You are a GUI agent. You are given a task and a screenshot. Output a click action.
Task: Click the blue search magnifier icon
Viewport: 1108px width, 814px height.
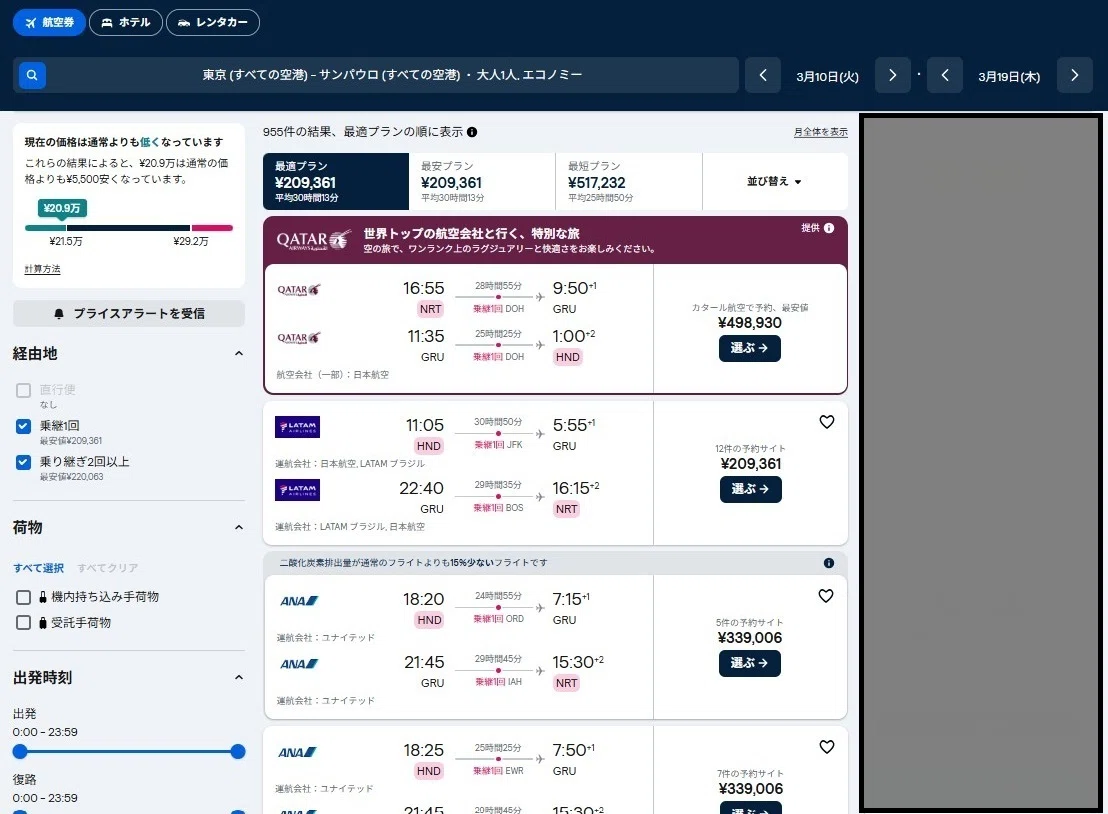pyautogui.click(x=32, y=75)
